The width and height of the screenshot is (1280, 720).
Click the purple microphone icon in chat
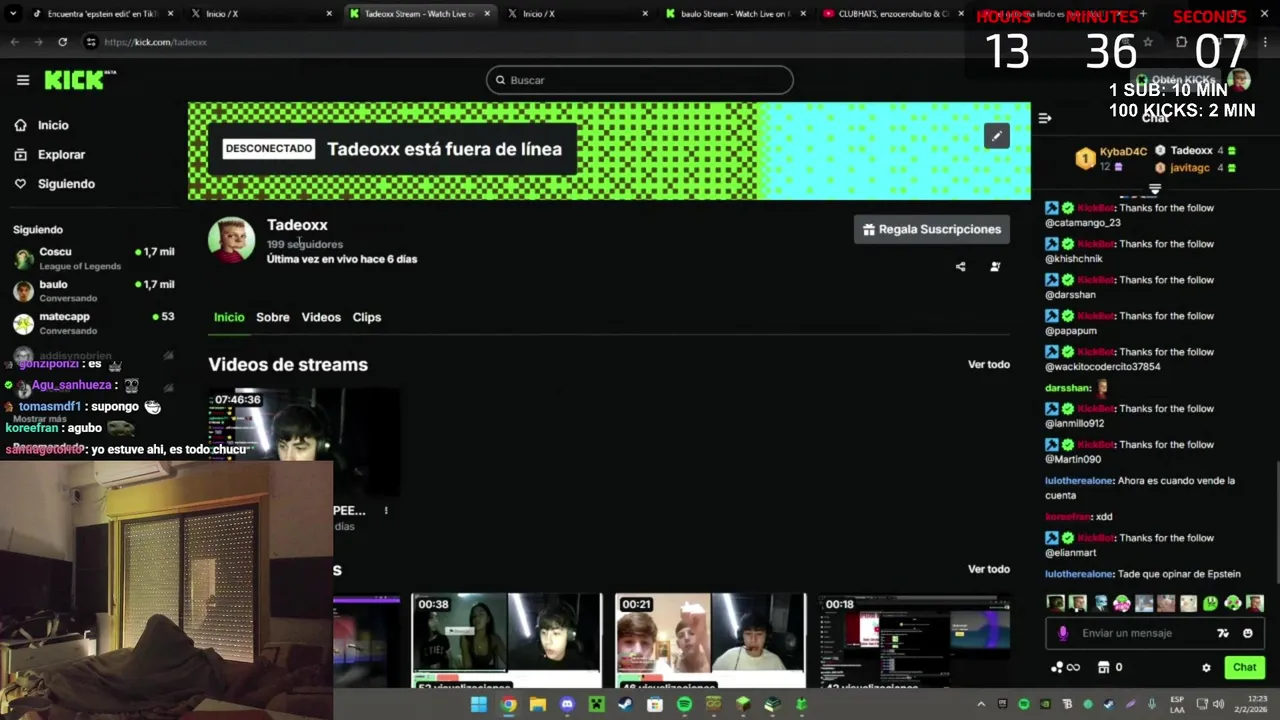click(x=1063, y=633)
